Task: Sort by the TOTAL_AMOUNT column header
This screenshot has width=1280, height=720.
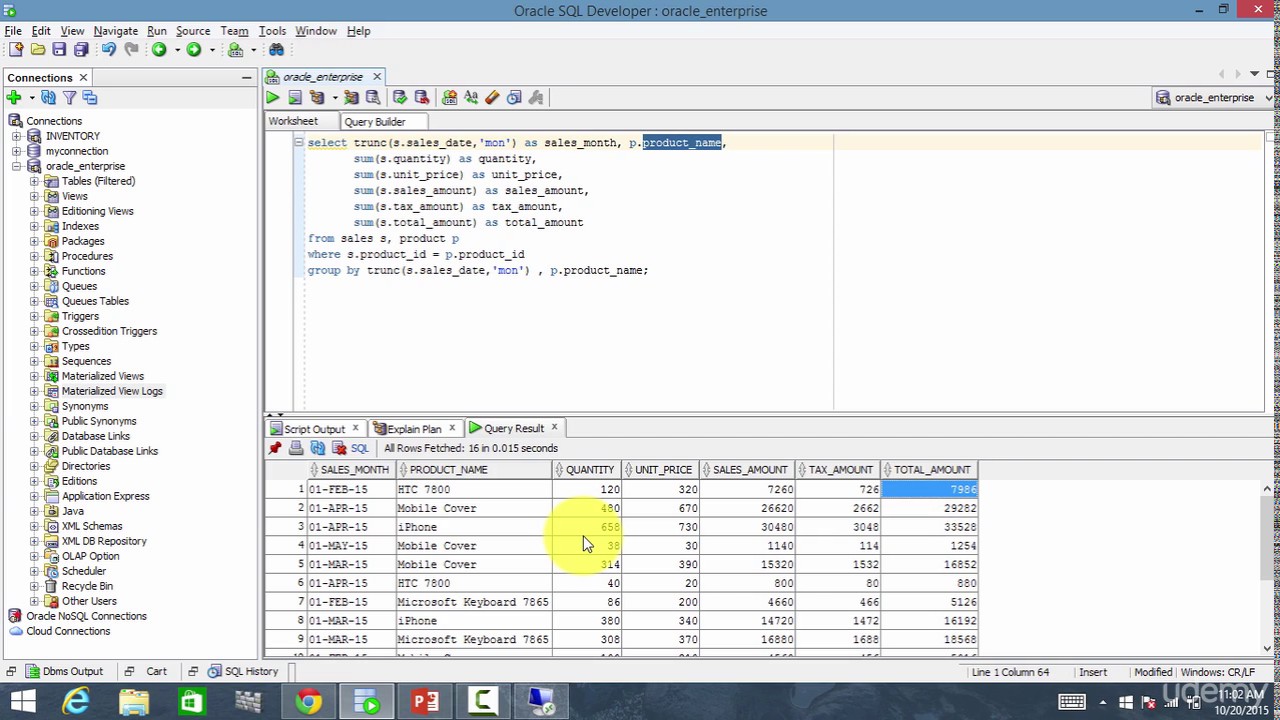Action: 931,469
